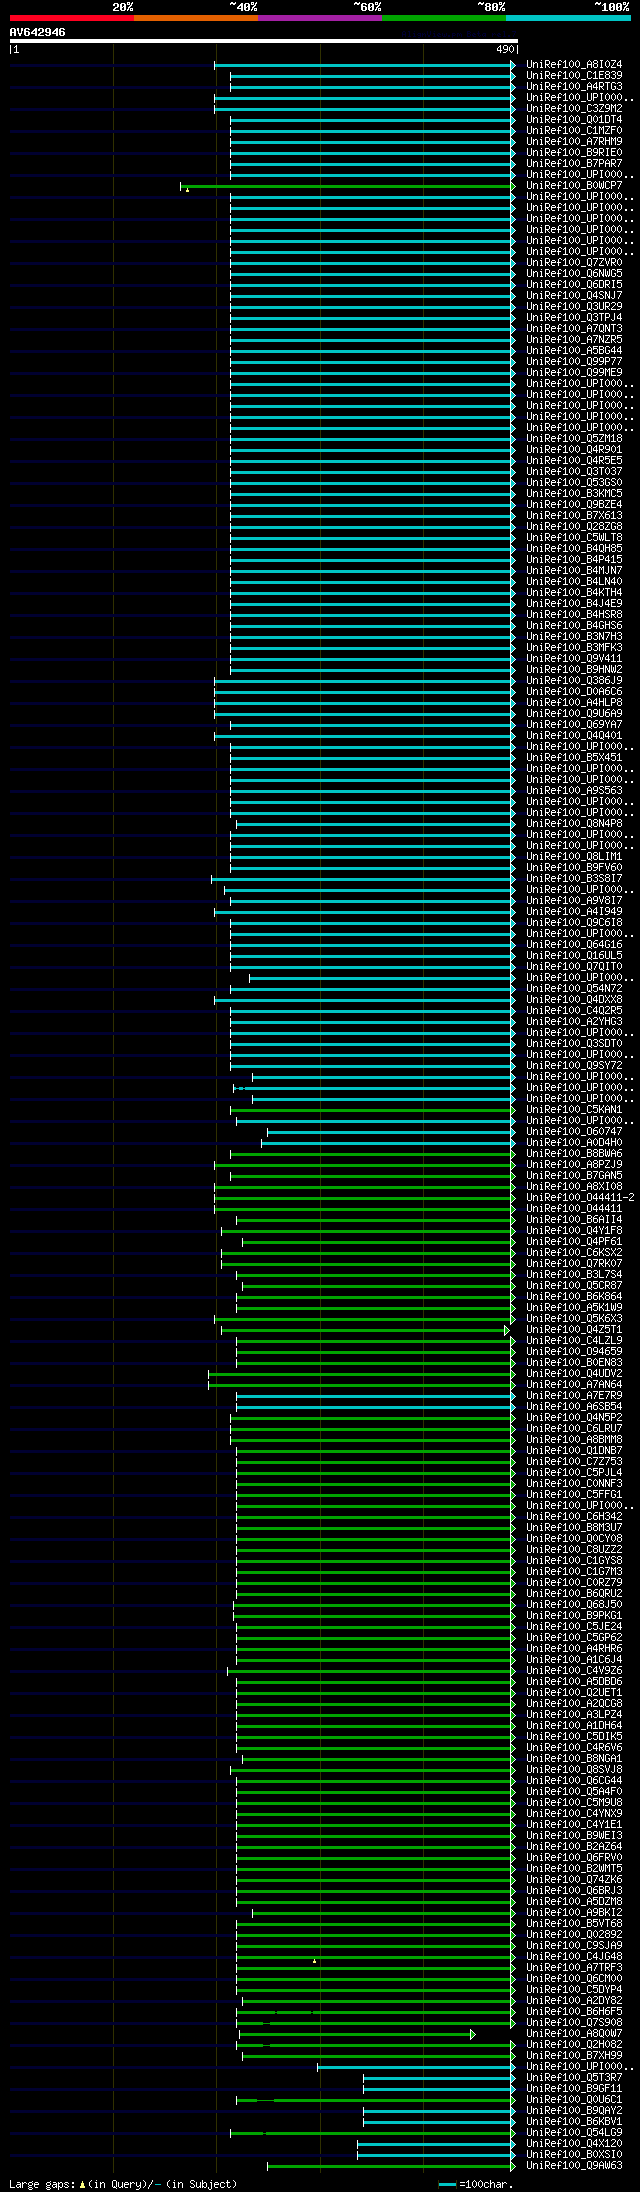This screenshot has width=640, height=2192.
Task: Click the UniRef100_C6LRU7 label
Action: point(574,1429)
